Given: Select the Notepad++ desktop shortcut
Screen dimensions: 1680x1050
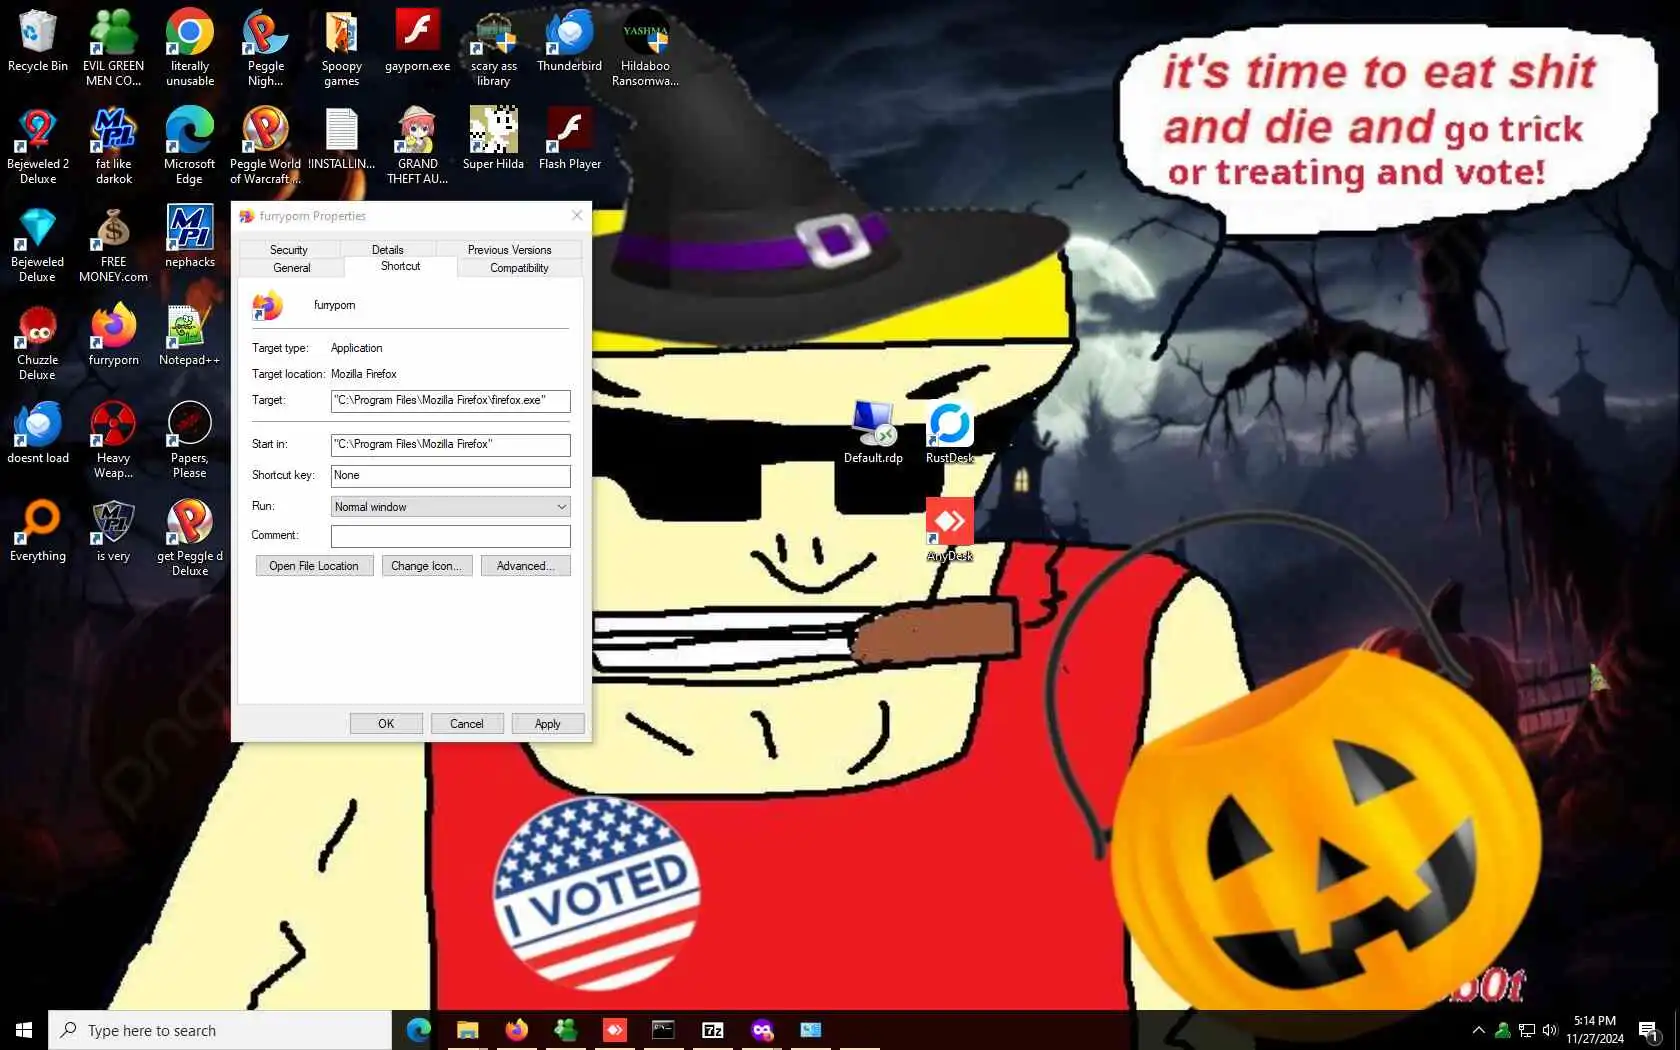Looking at the screenshot, I should (x=190, y=336).
